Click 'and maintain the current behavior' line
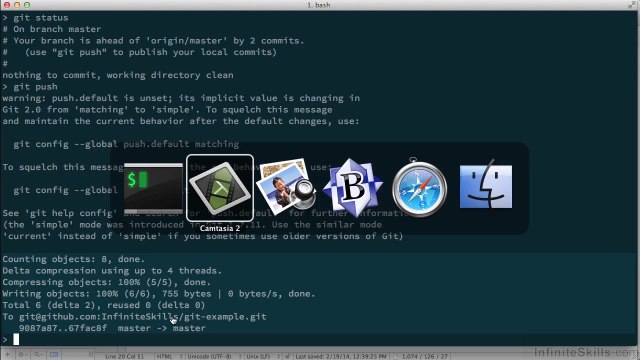Image resolution: width=640 pixels, height=360 pixels. [x=181, y=121]
